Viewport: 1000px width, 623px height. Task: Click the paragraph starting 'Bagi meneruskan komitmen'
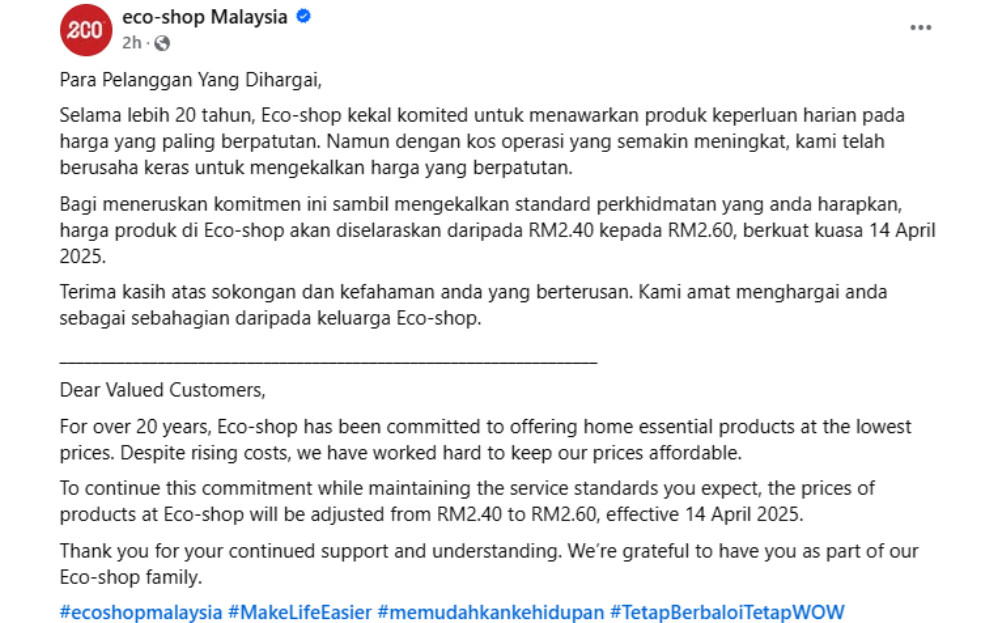[x=497, y=230]
